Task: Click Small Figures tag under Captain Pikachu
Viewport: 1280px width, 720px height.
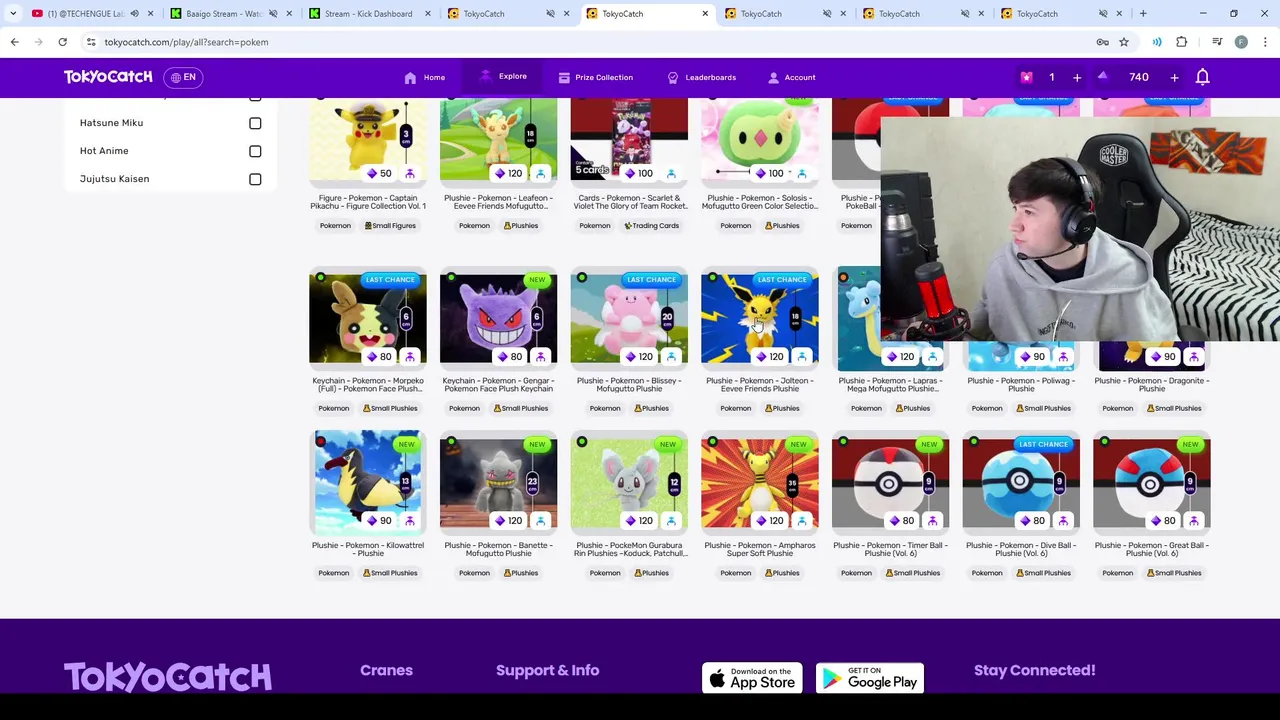Action: (390, 225)
